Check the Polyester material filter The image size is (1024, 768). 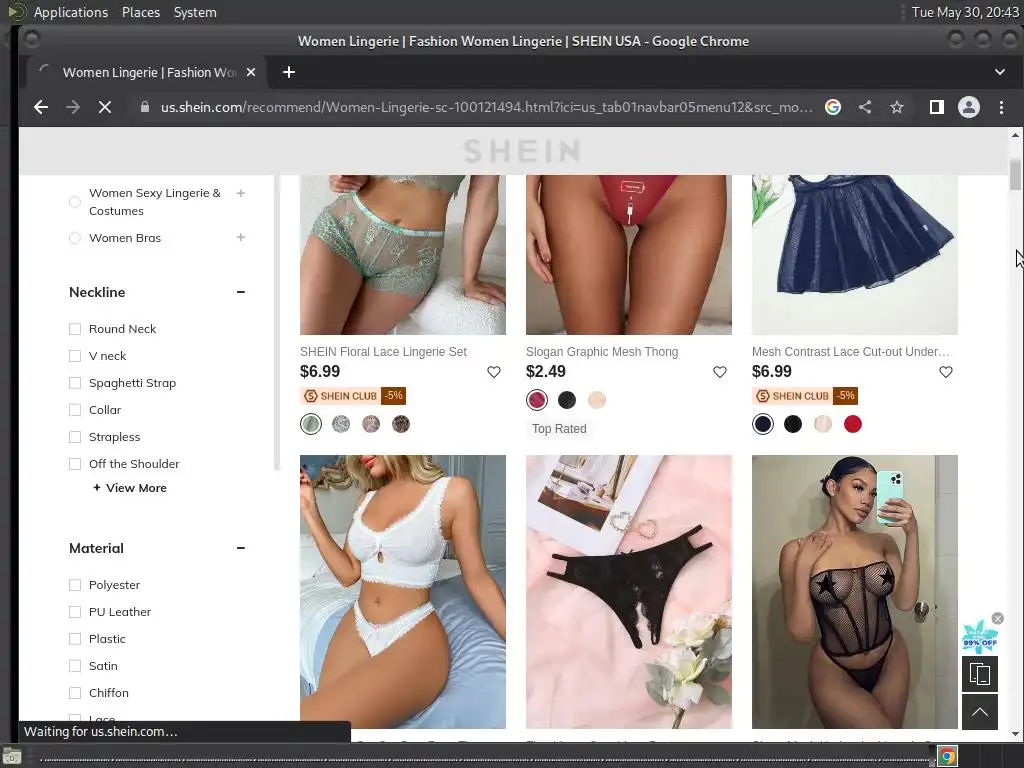[75, 585]
